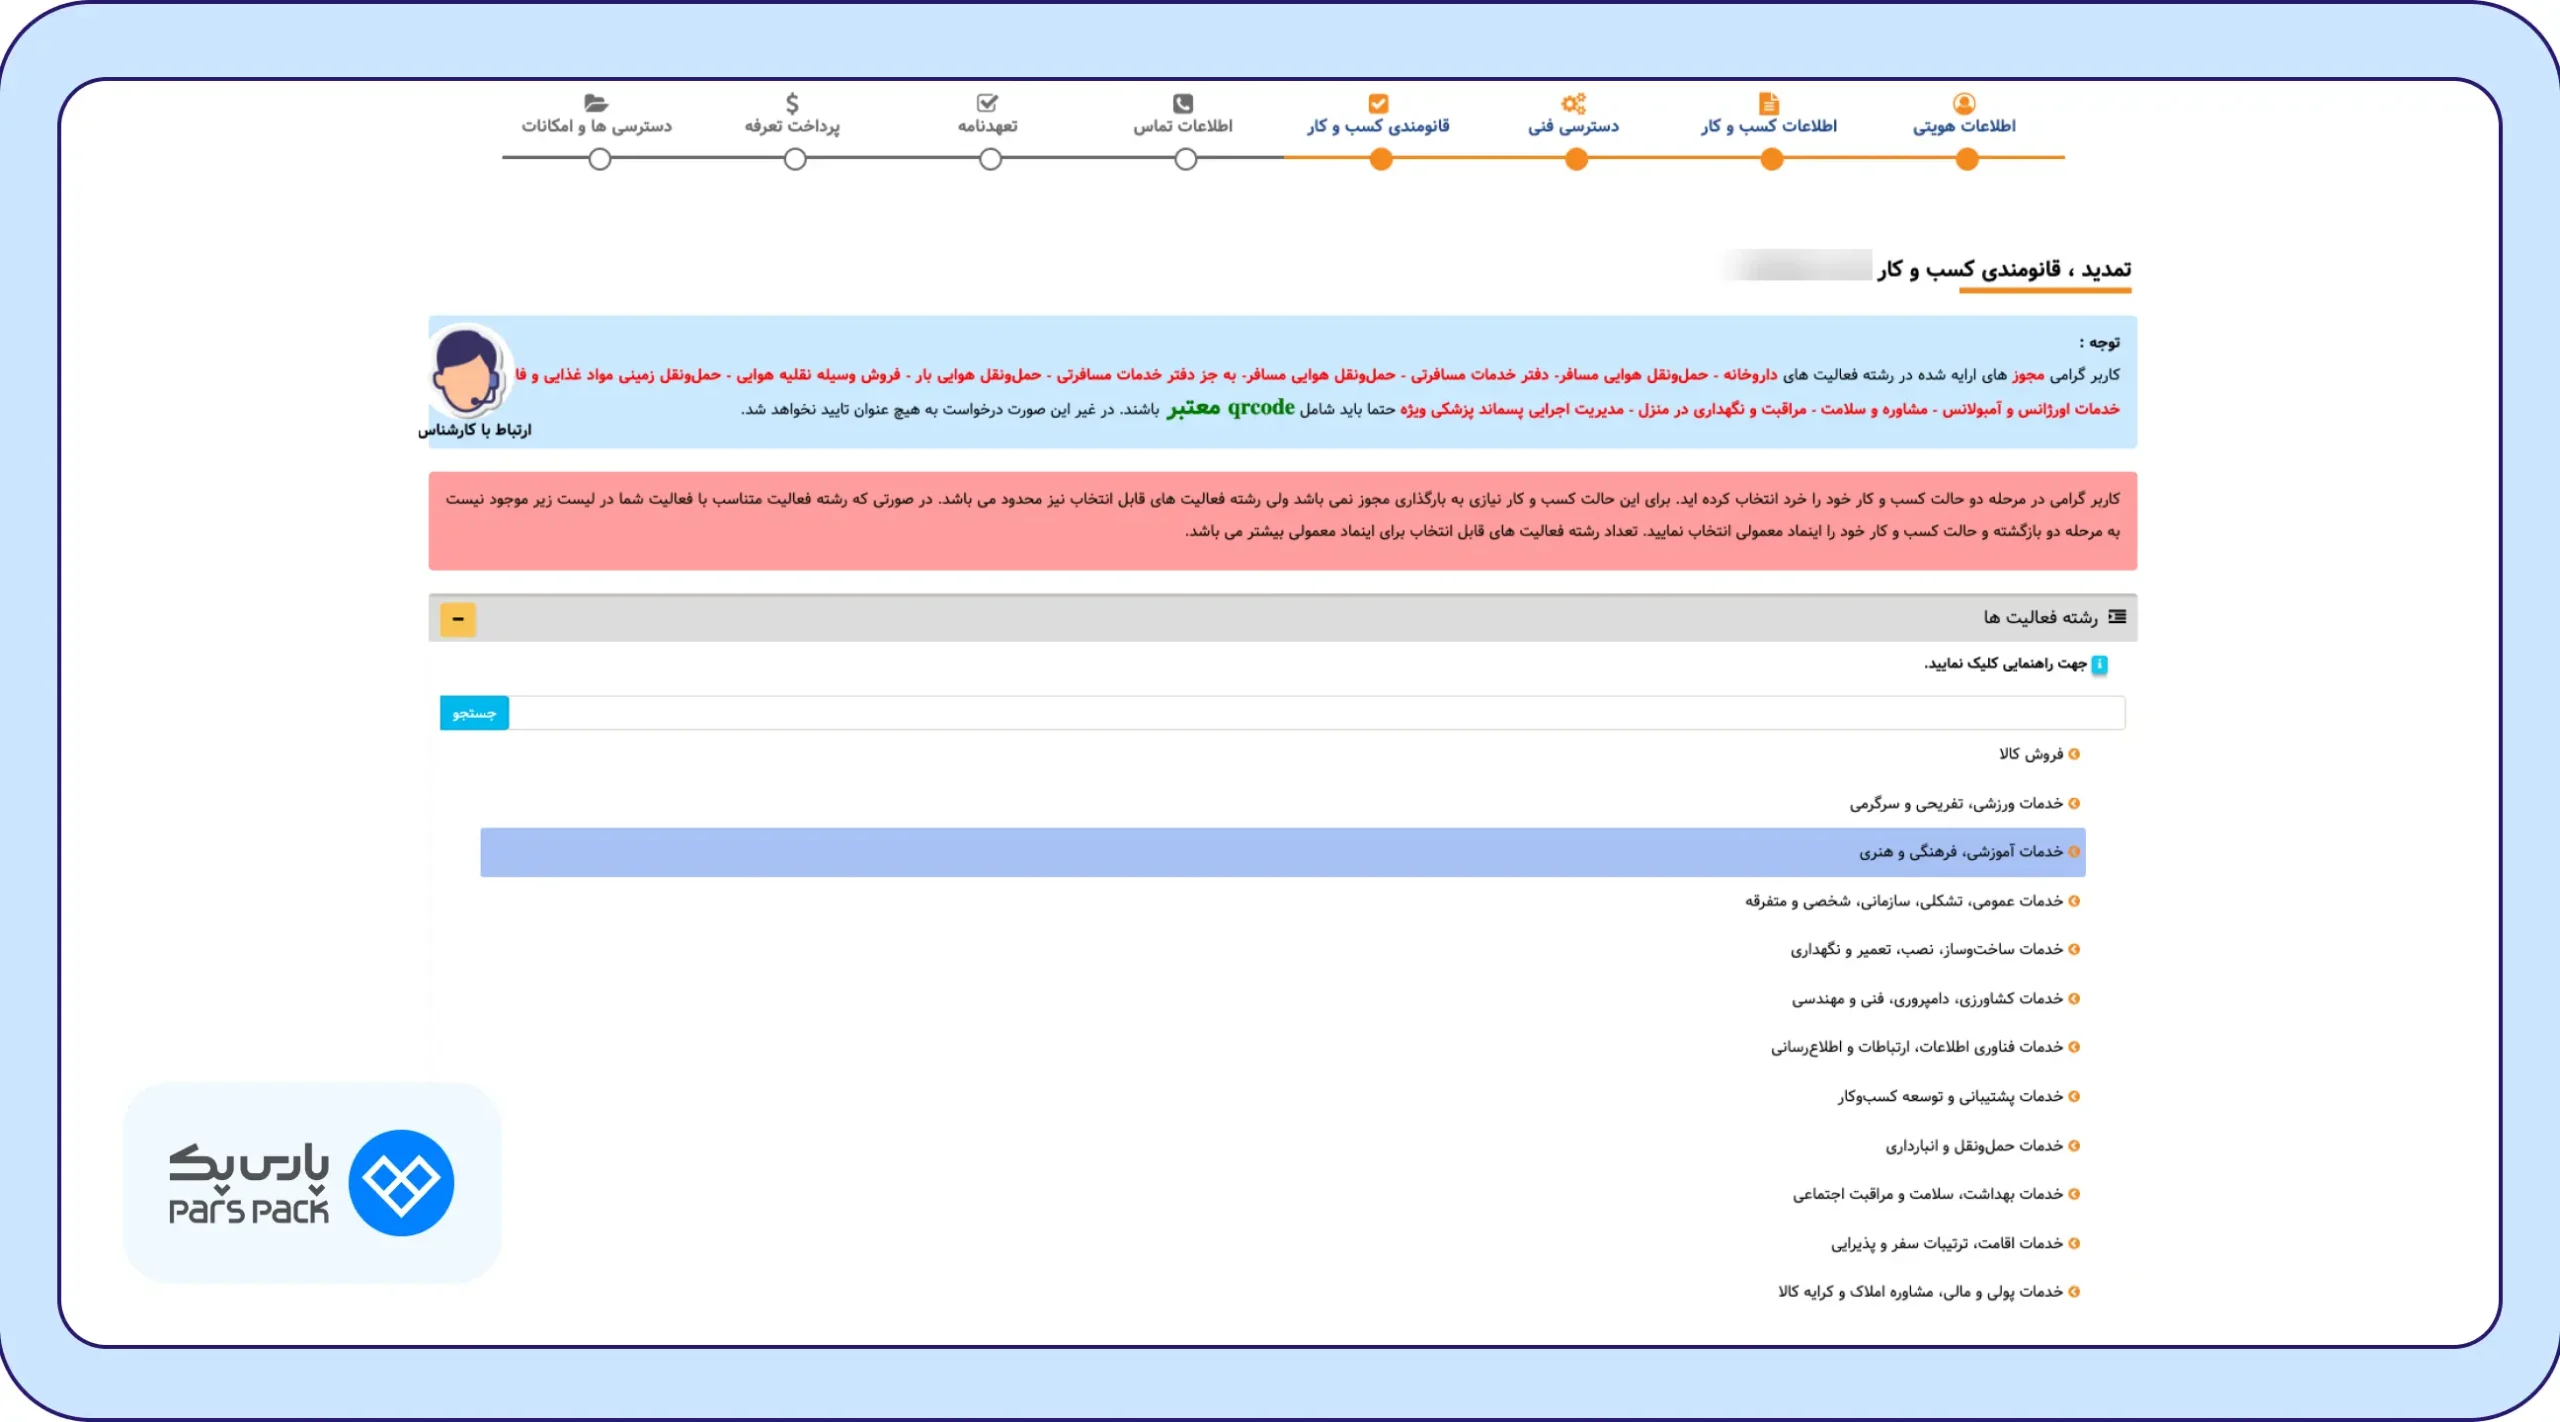Open the دسترسی فنی step label
2560x1422 pixels.
(x=1574, y=126)
